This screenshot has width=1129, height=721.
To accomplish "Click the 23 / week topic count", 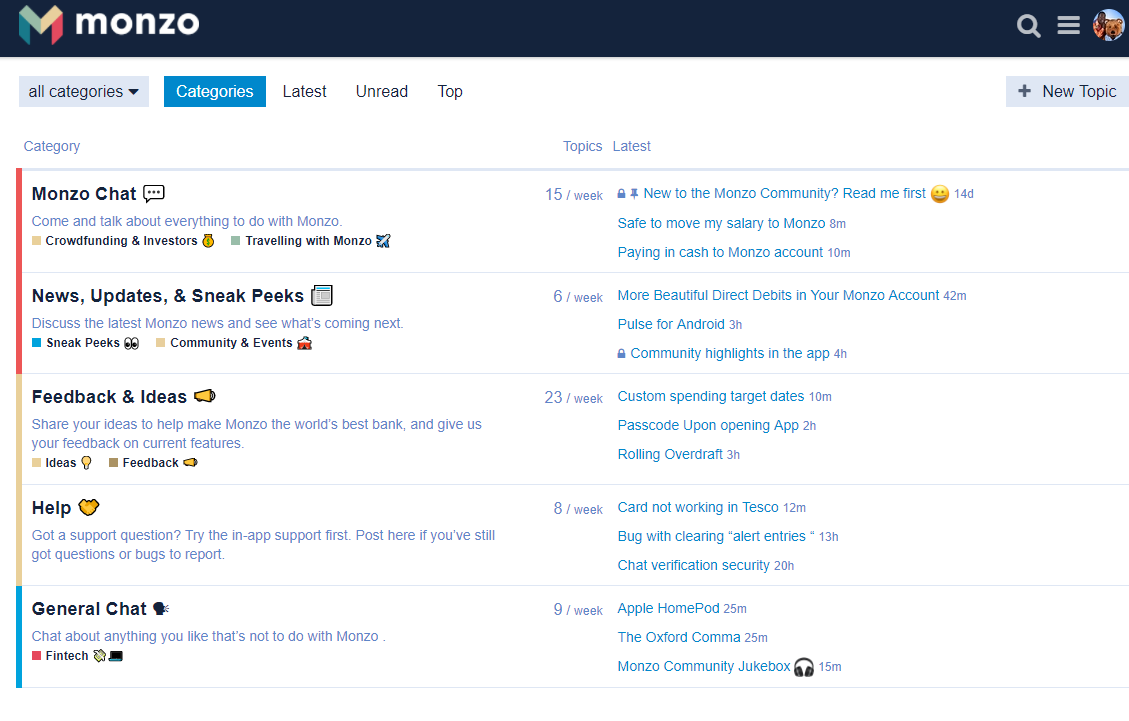I will (573, 398).
